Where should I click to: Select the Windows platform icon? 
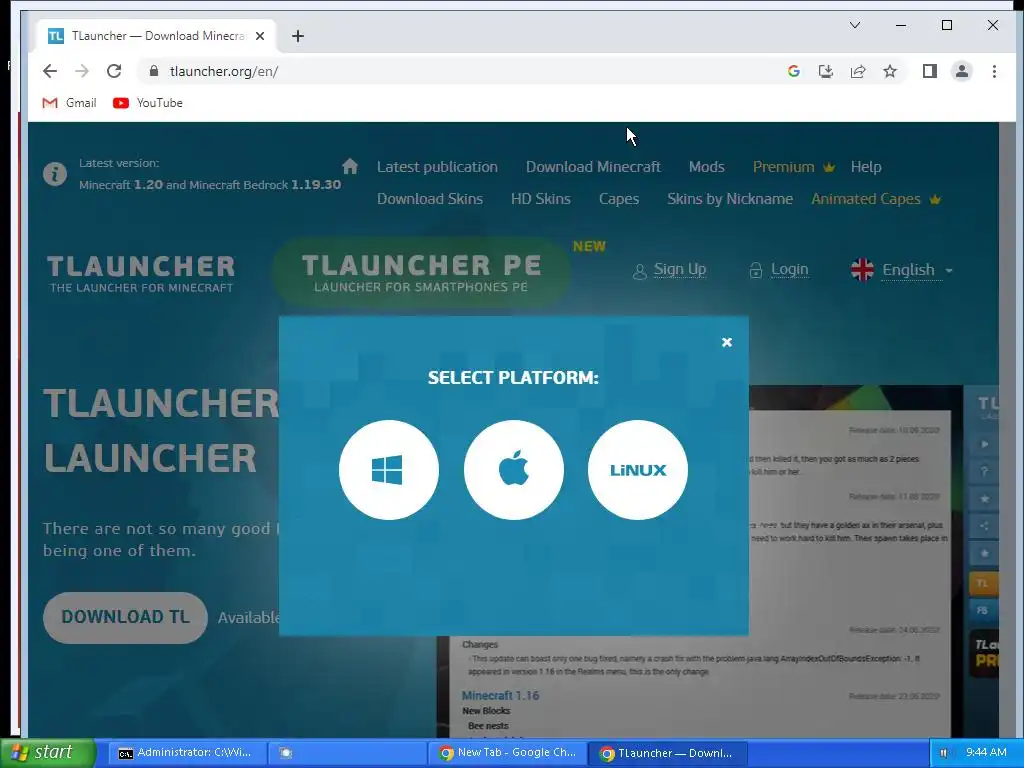coord(389,470)
